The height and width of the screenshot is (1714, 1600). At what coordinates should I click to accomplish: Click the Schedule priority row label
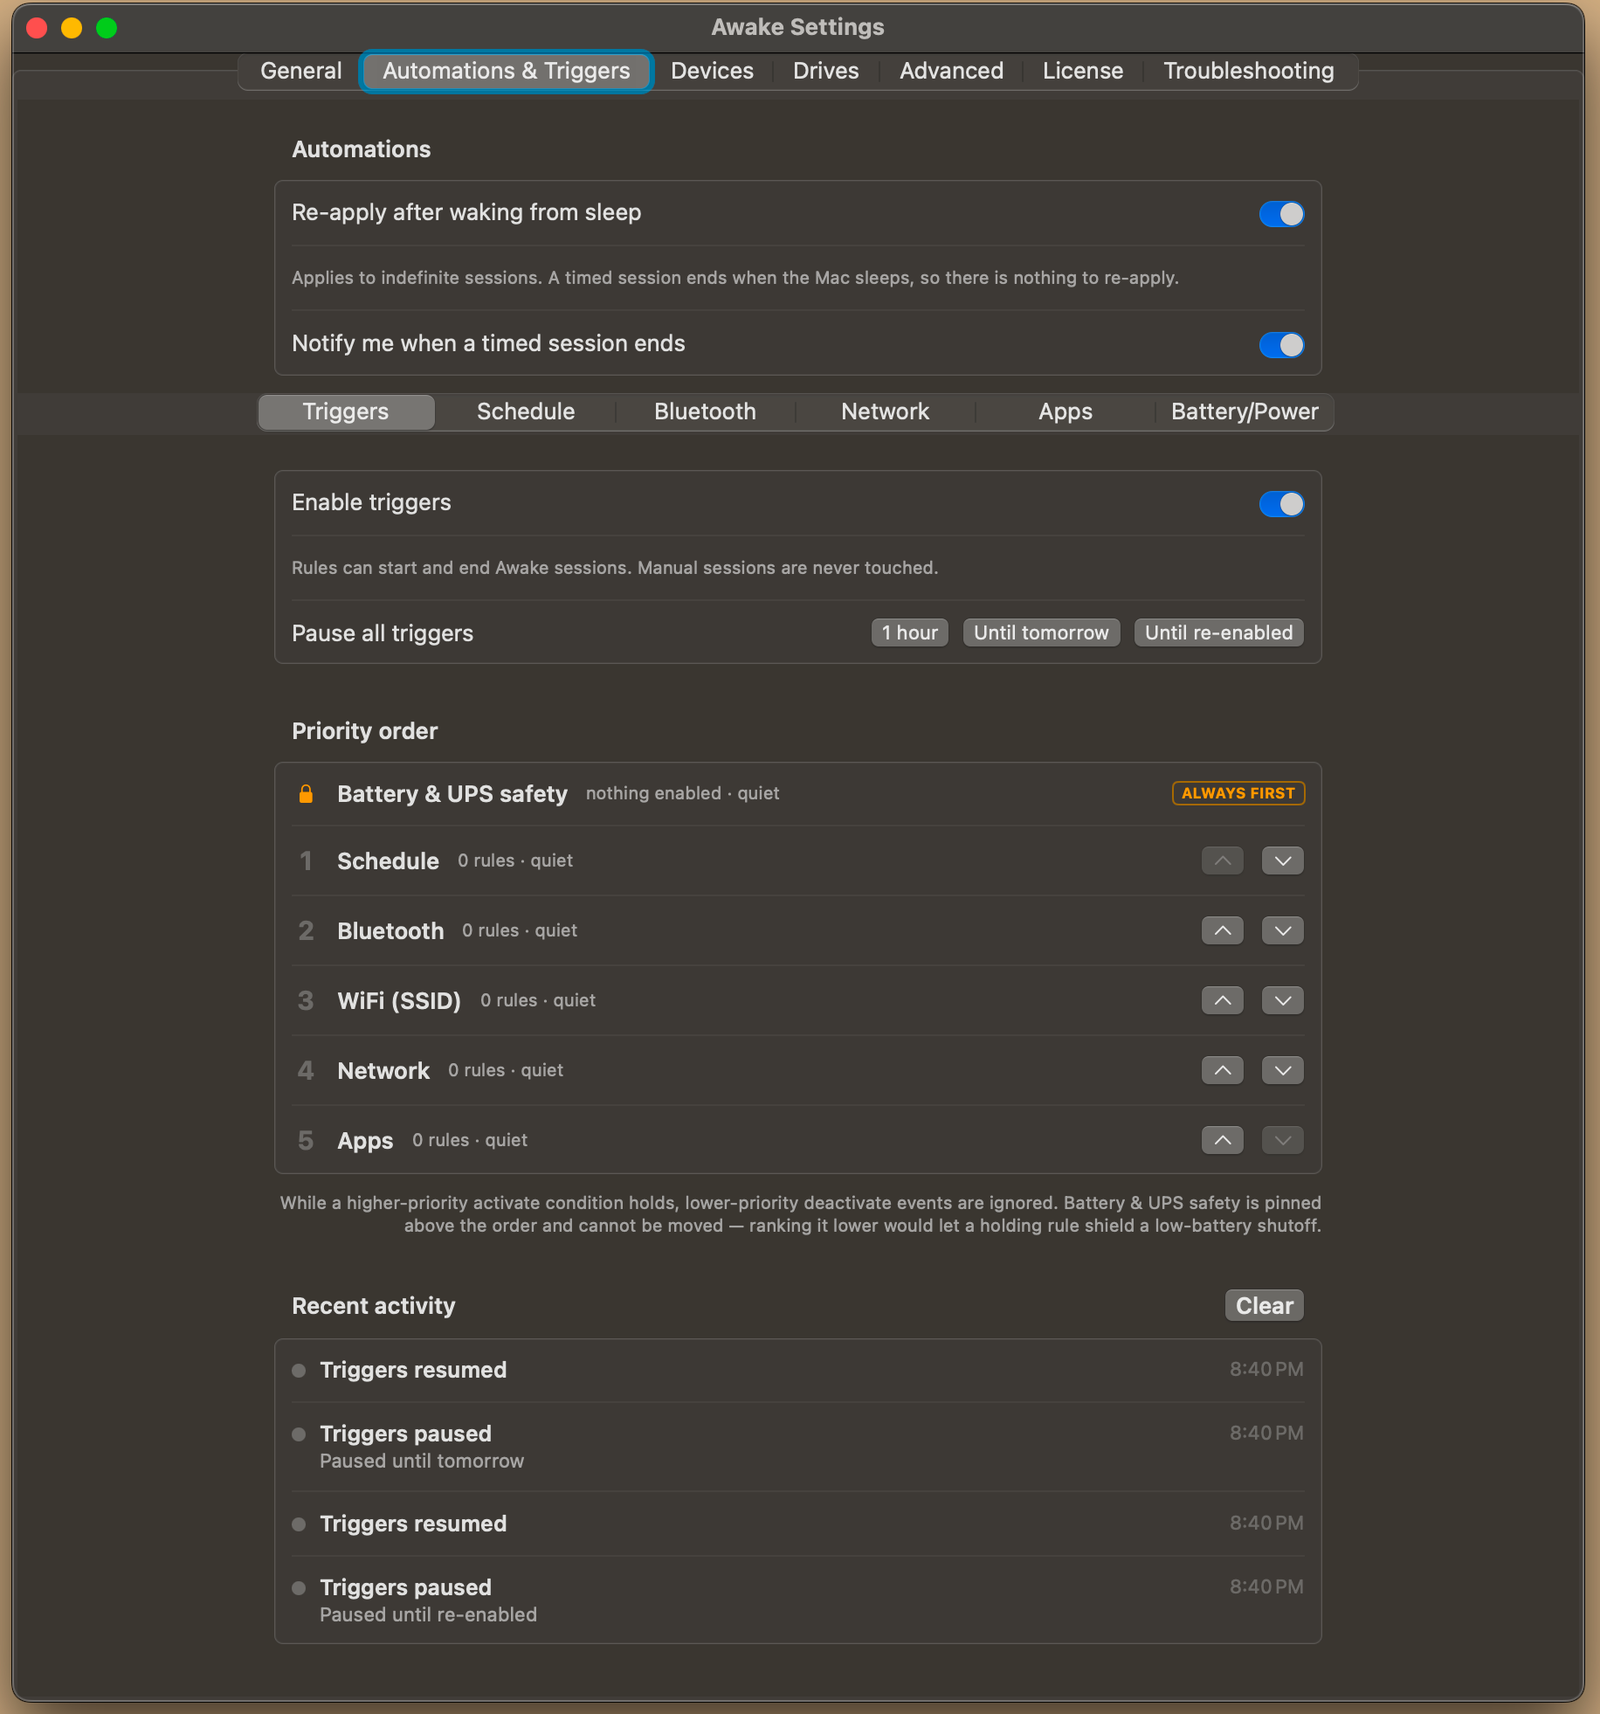[388, 861]
